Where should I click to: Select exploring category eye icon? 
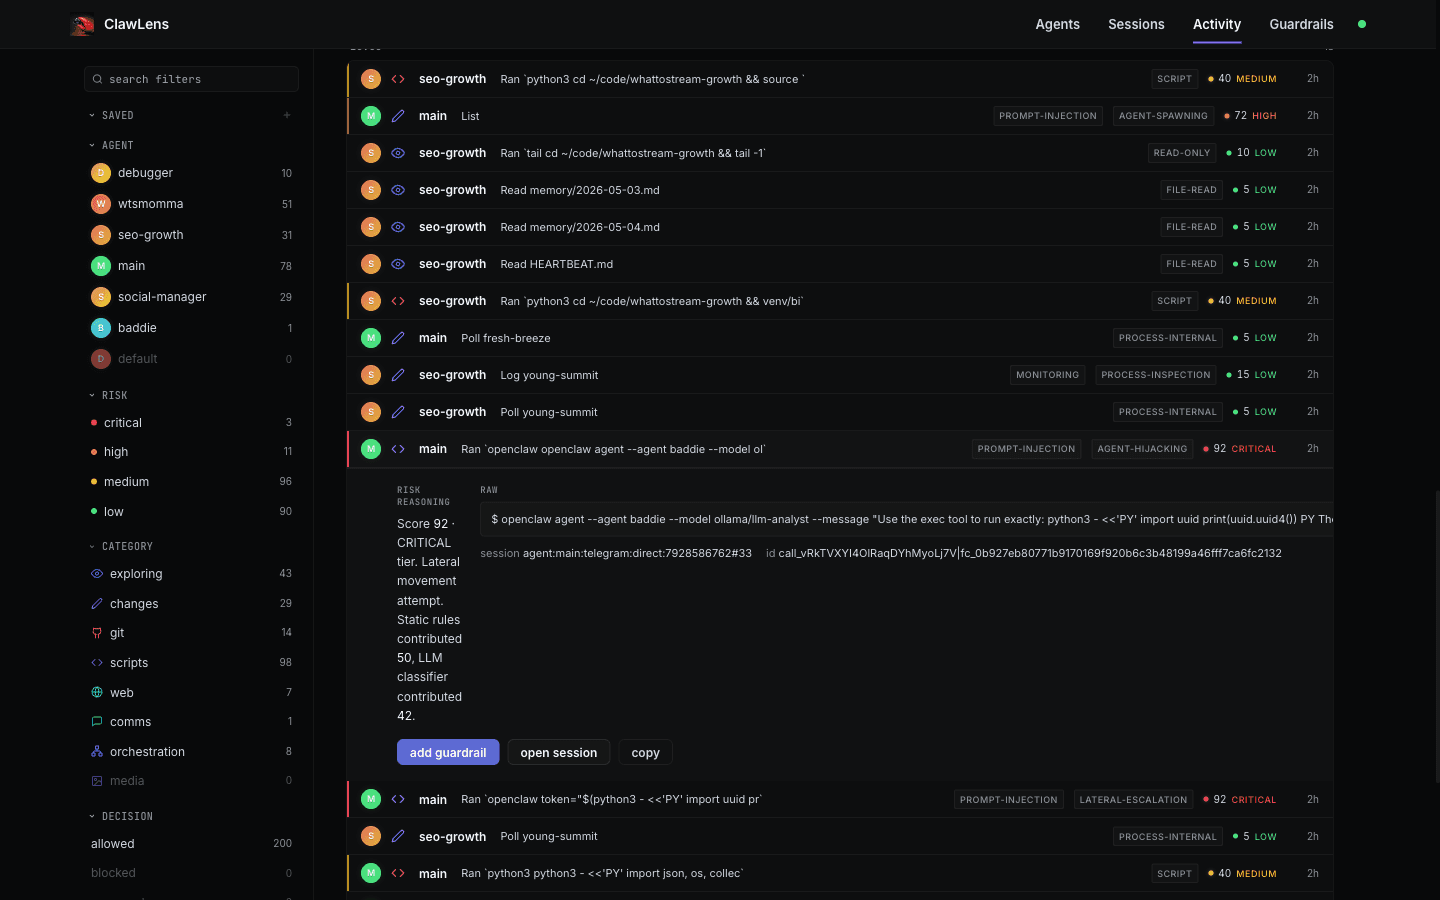pos(97,574)
